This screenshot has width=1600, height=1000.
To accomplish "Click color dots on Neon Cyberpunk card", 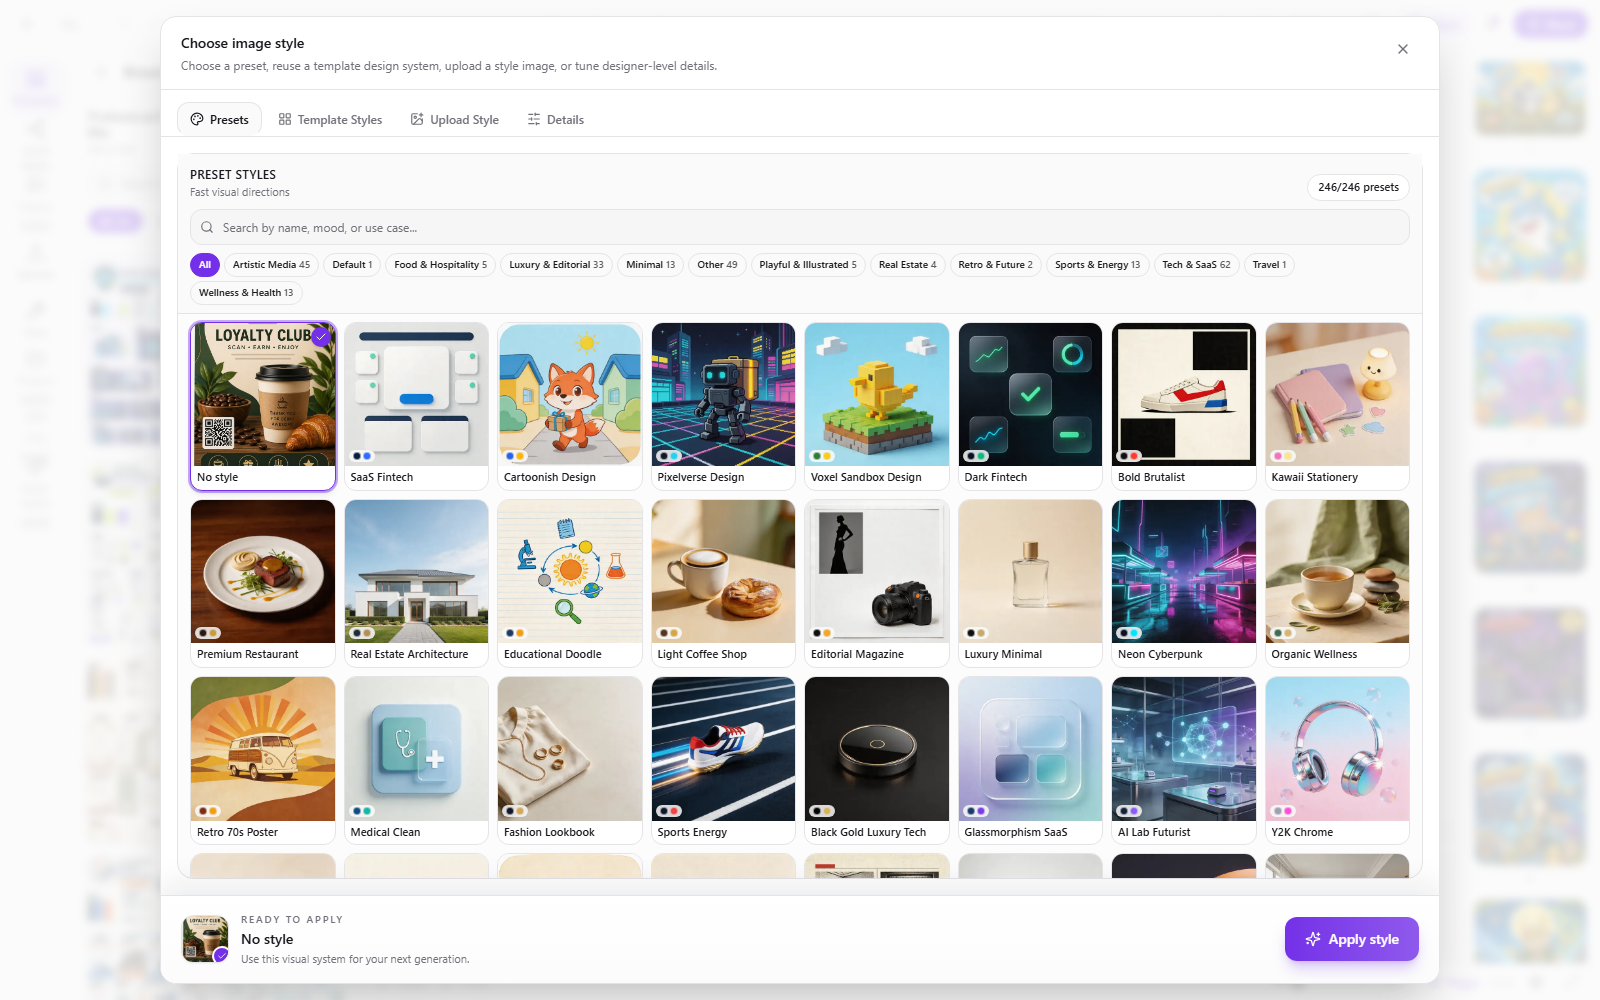I will (x=1129, y=633).
